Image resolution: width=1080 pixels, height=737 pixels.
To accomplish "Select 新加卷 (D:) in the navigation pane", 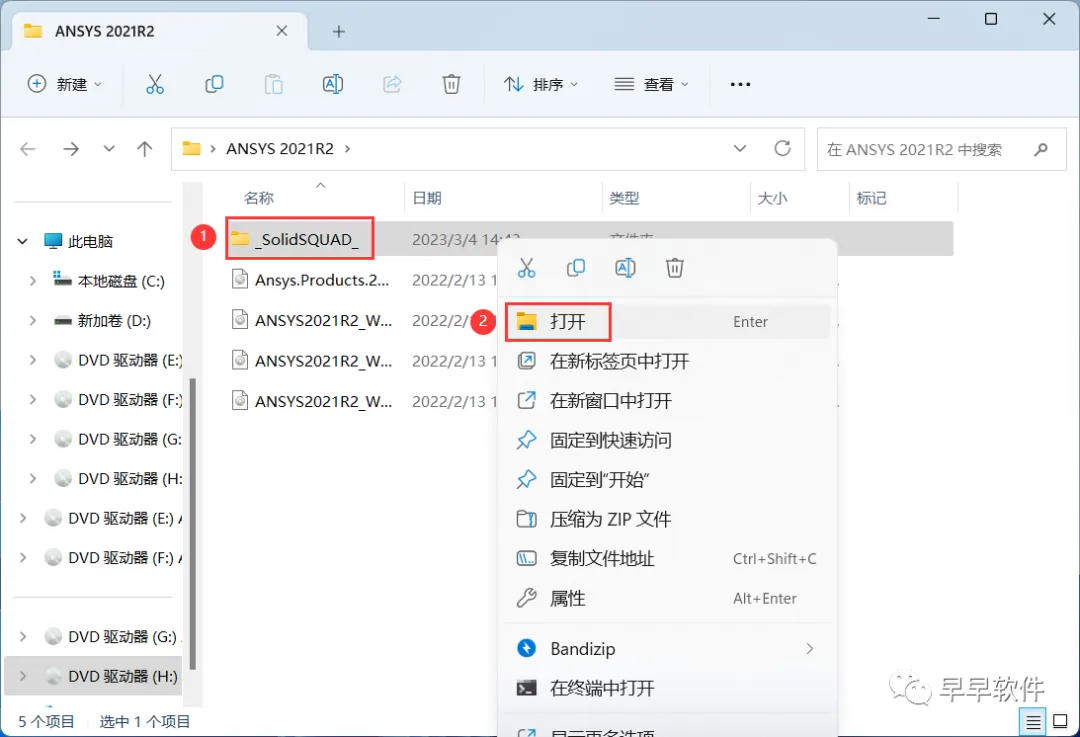I will click(x=114, y=321).
